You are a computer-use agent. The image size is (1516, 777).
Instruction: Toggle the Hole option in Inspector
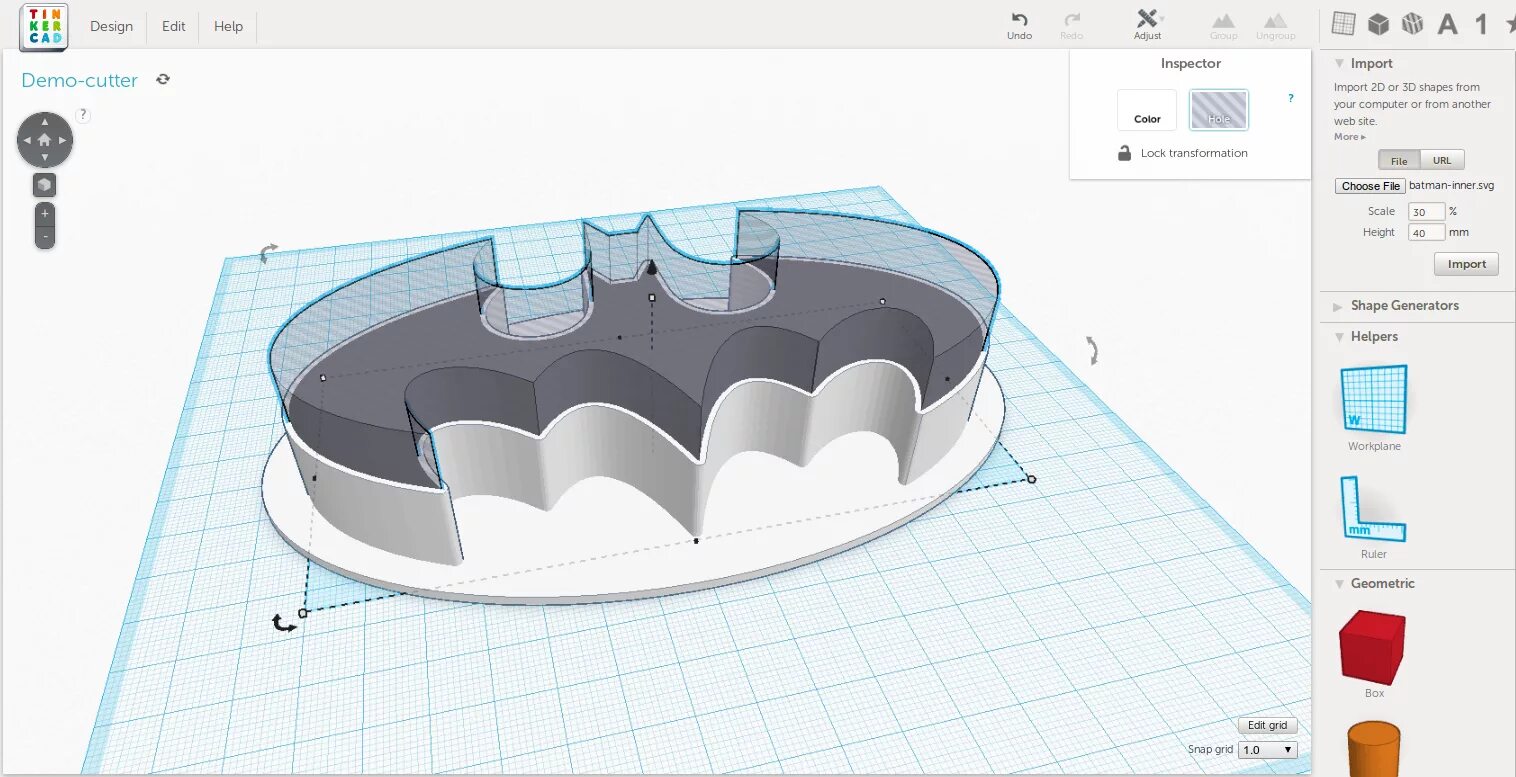(1218, 110)
